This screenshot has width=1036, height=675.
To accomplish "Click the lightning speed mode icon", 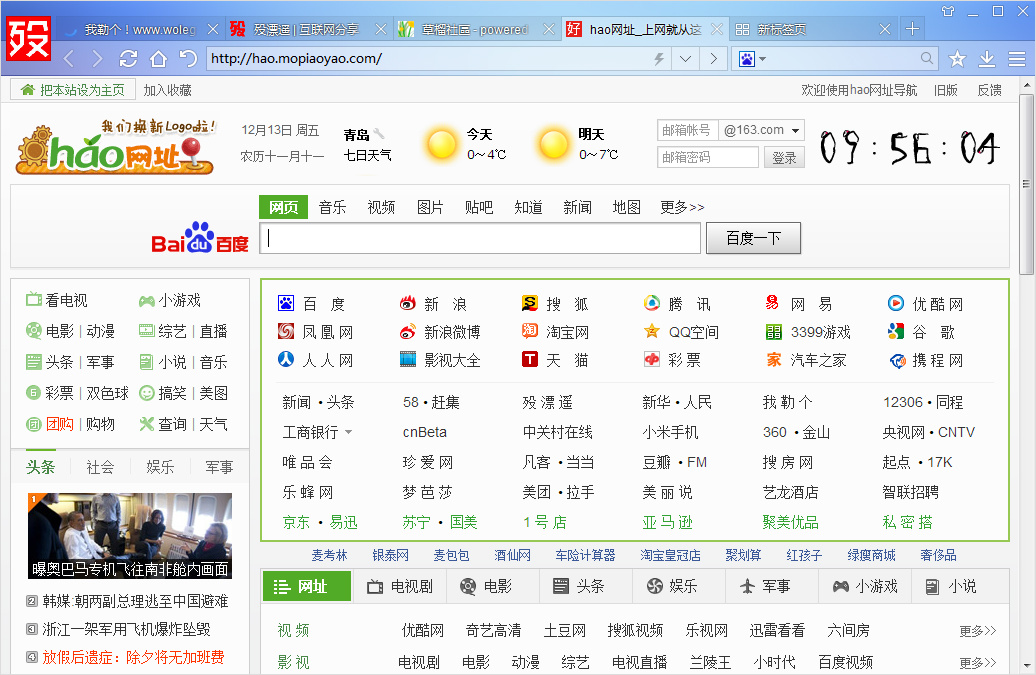I will (659, 59).
